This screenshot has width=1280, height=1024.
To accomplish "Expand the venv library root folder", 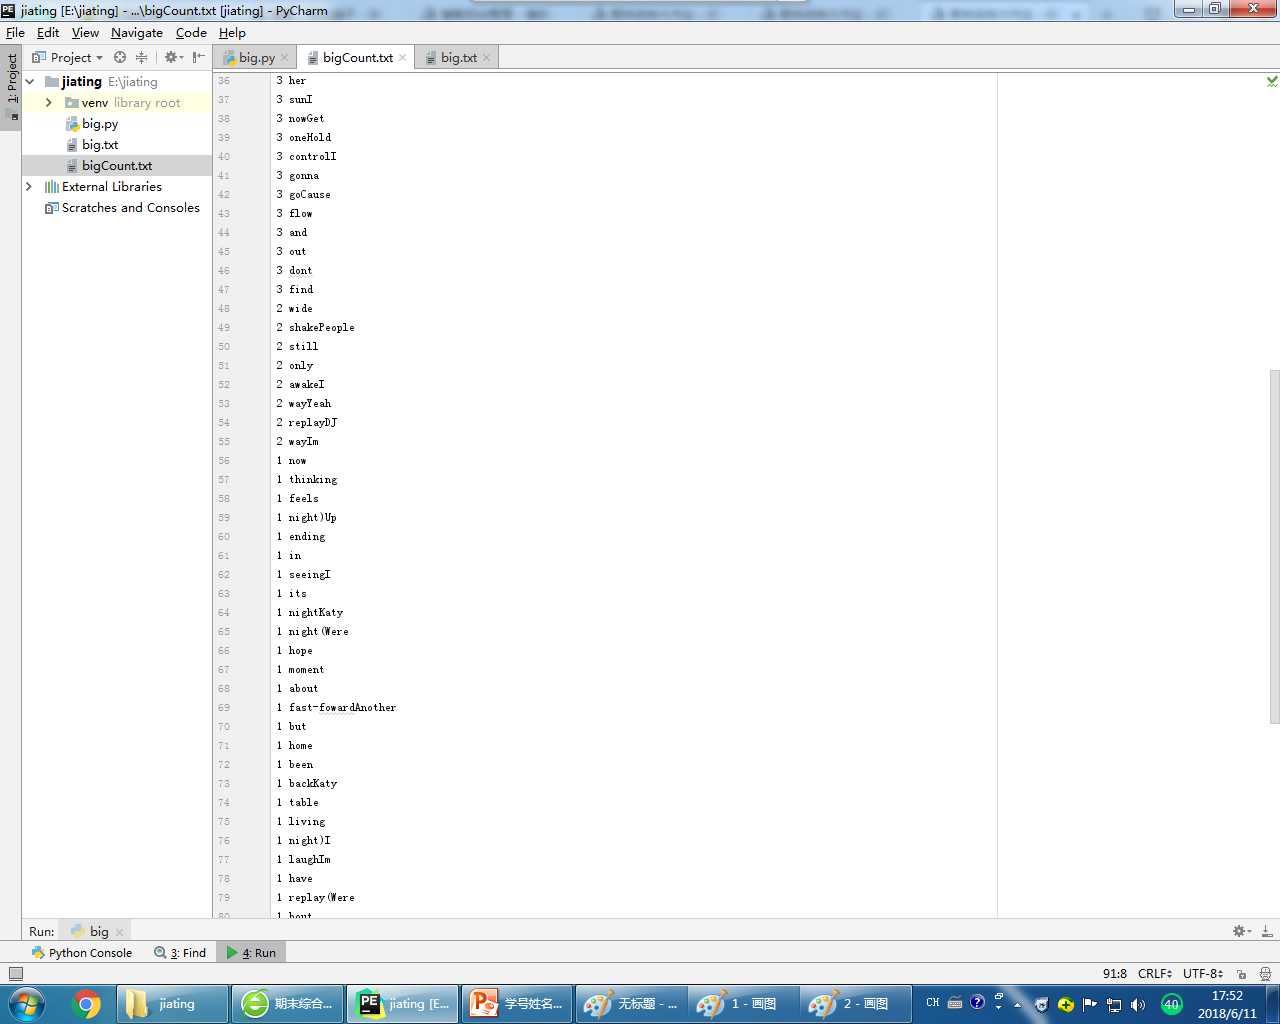I will pos(48,103).
